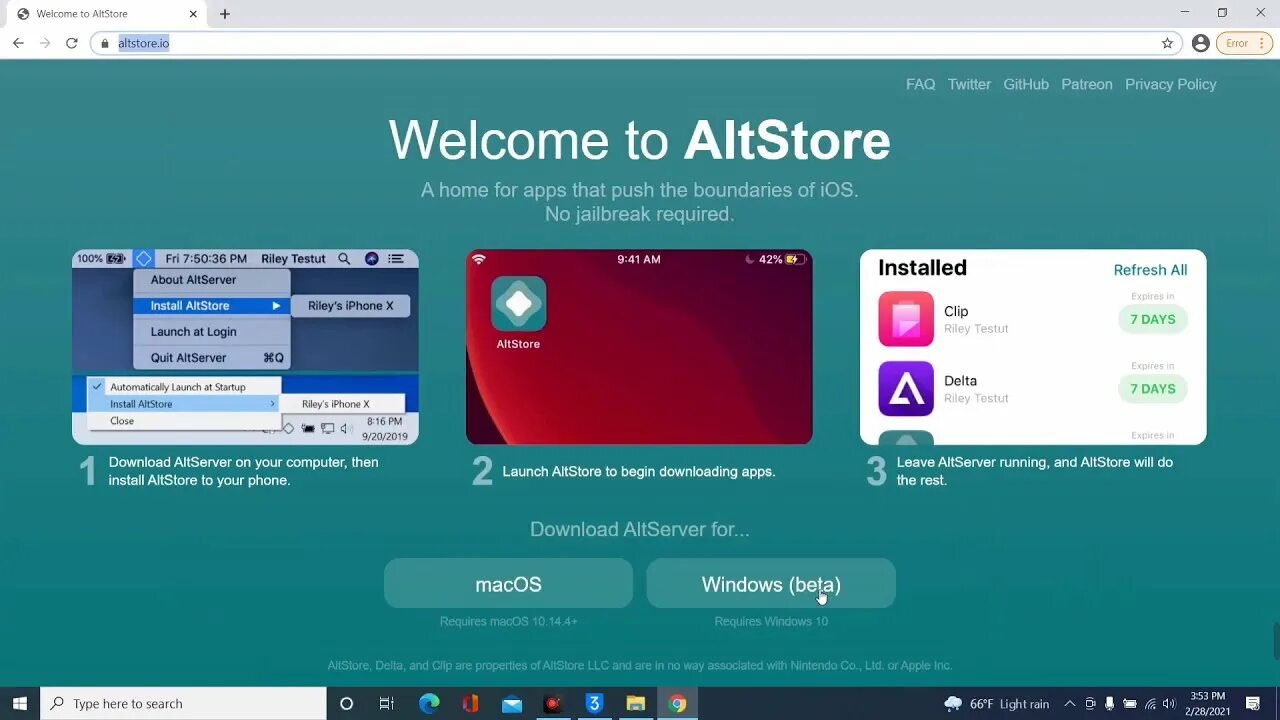Open the notification center icon
1280x720 pixels.
pos(1253,704)
